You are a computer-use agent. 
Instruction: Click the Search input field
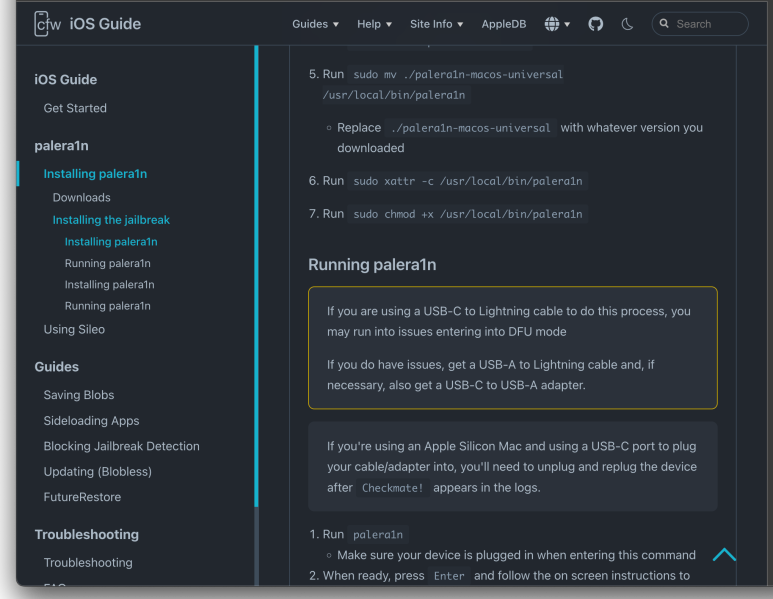pyautogui.click(x=700, y=24)
